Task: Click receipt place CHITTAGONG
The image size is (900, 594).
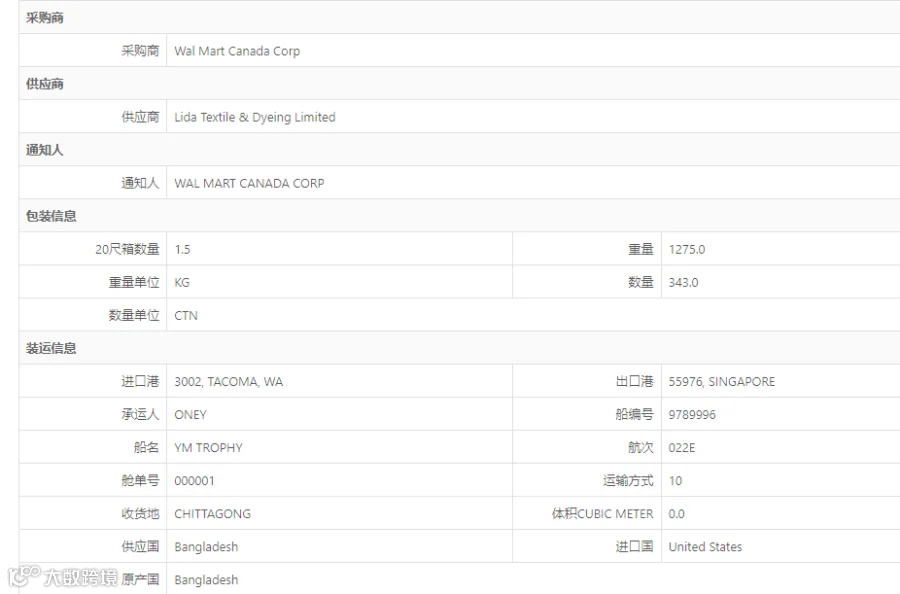Action: click(x=212, y=514)
